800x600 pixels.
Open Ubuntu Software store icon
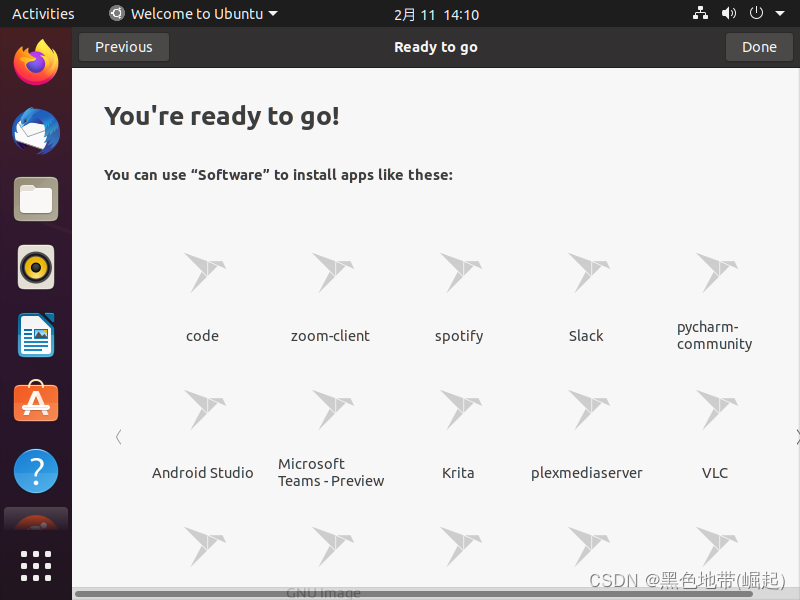(x=36, y=402)
